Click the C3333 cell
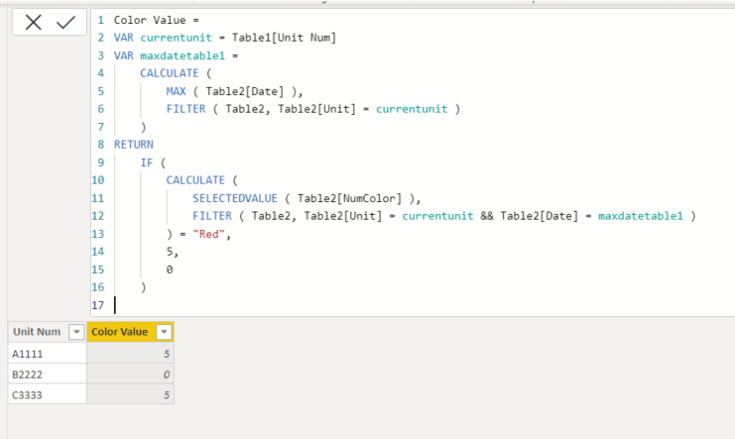Image resolution: width=735 pixels, height=439 pixels. coord(47,395)
